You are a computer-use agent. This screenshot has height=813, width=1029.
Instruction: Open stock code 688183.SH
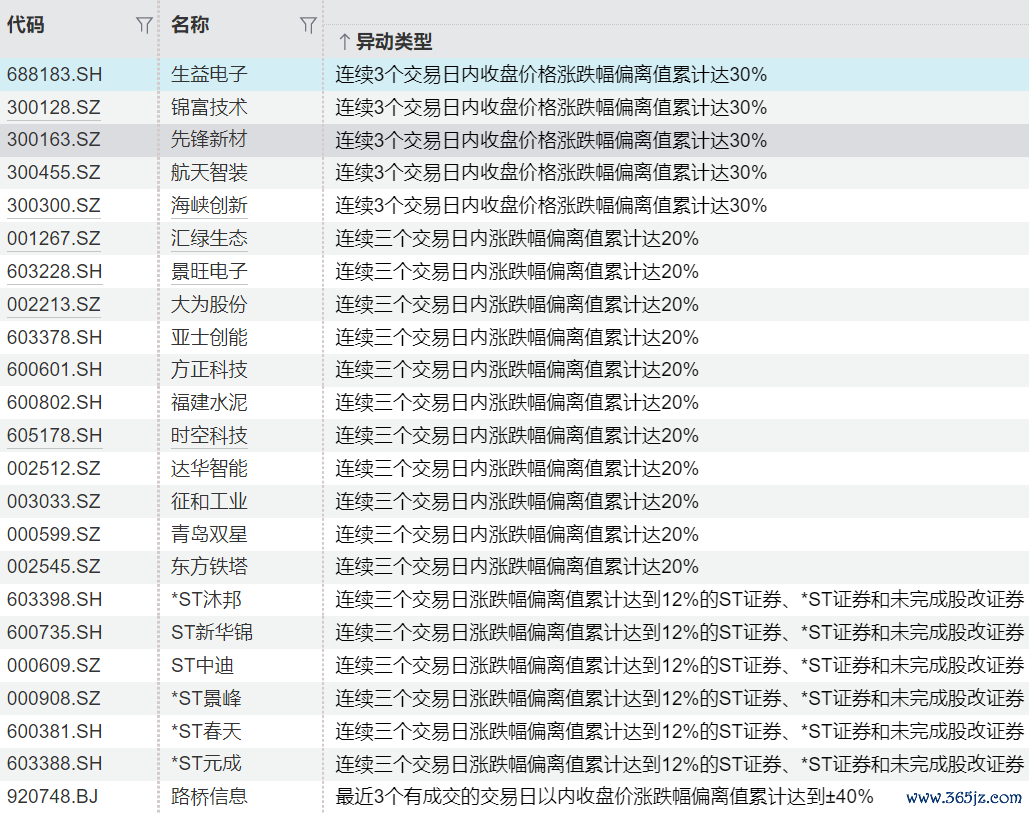click(54, 75)
